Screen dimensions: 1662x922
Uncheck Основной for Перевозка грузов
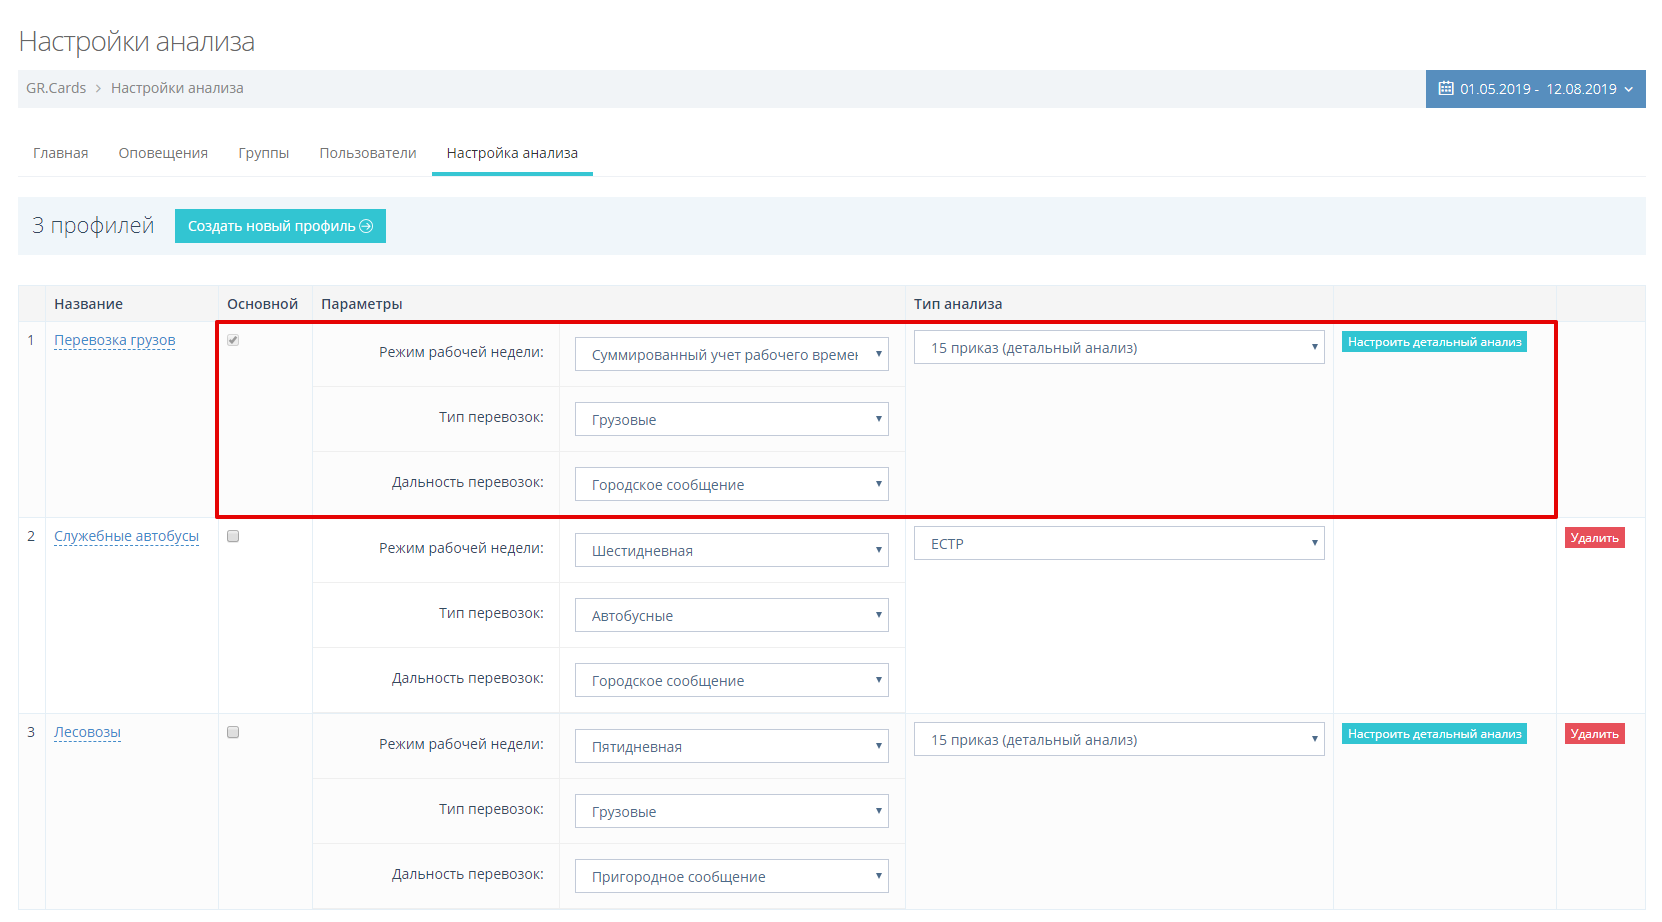[233, 340]
